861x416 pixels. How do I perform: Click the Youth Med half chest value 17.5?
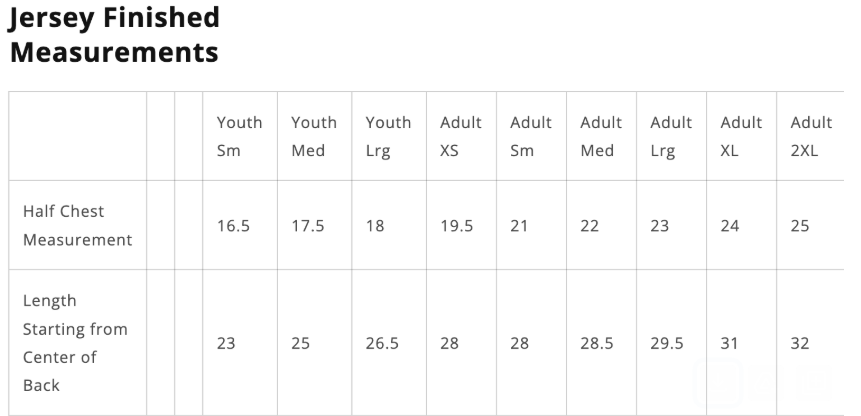pyautogui.click(x=307, y=226)
